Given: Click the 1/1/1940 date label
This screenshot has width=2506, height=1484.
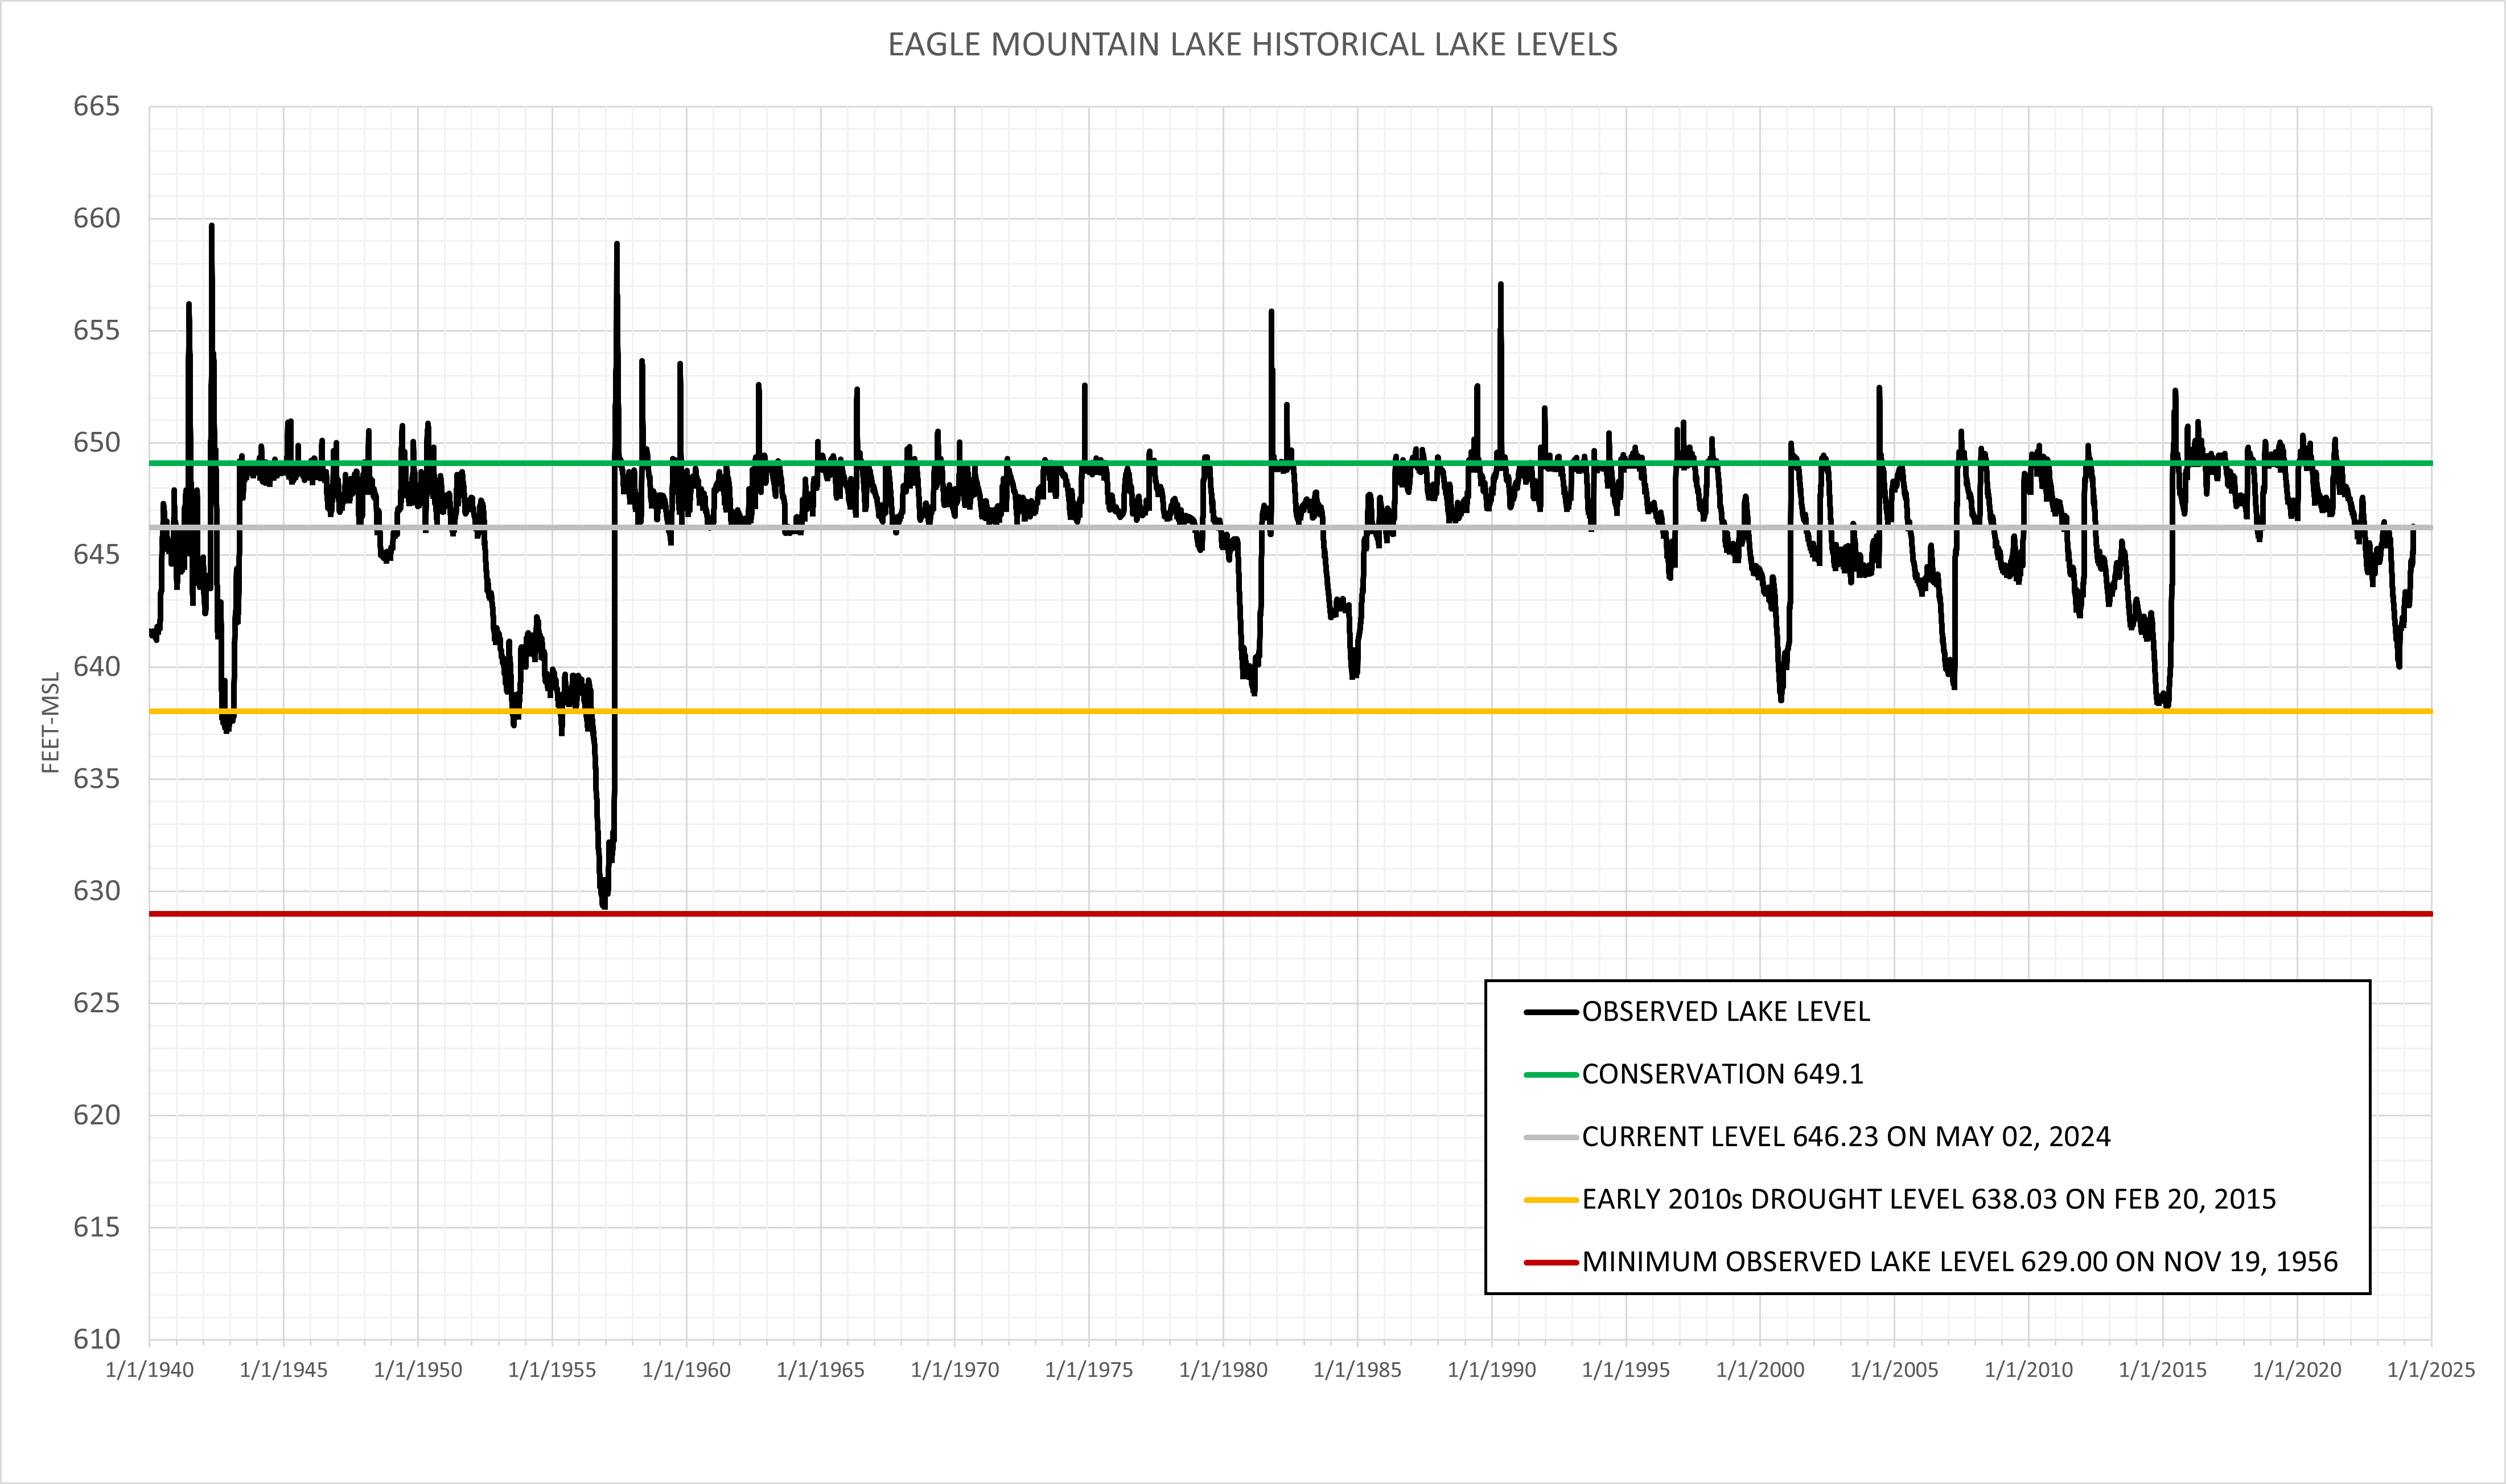Looking at the screenshot, I should coord(150,1370).
